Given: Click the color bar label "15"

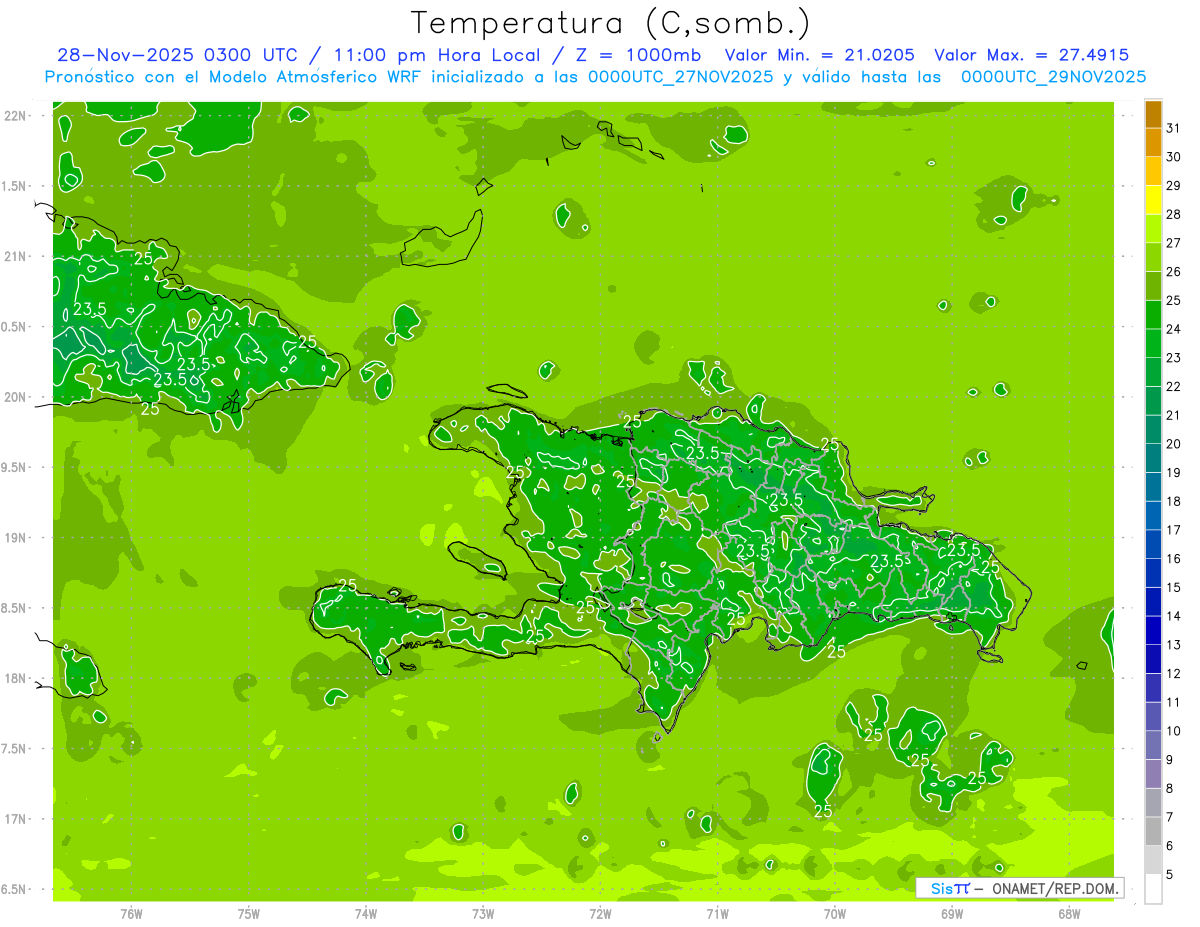Looking at the screenshot, I should tap(1173, 587).
